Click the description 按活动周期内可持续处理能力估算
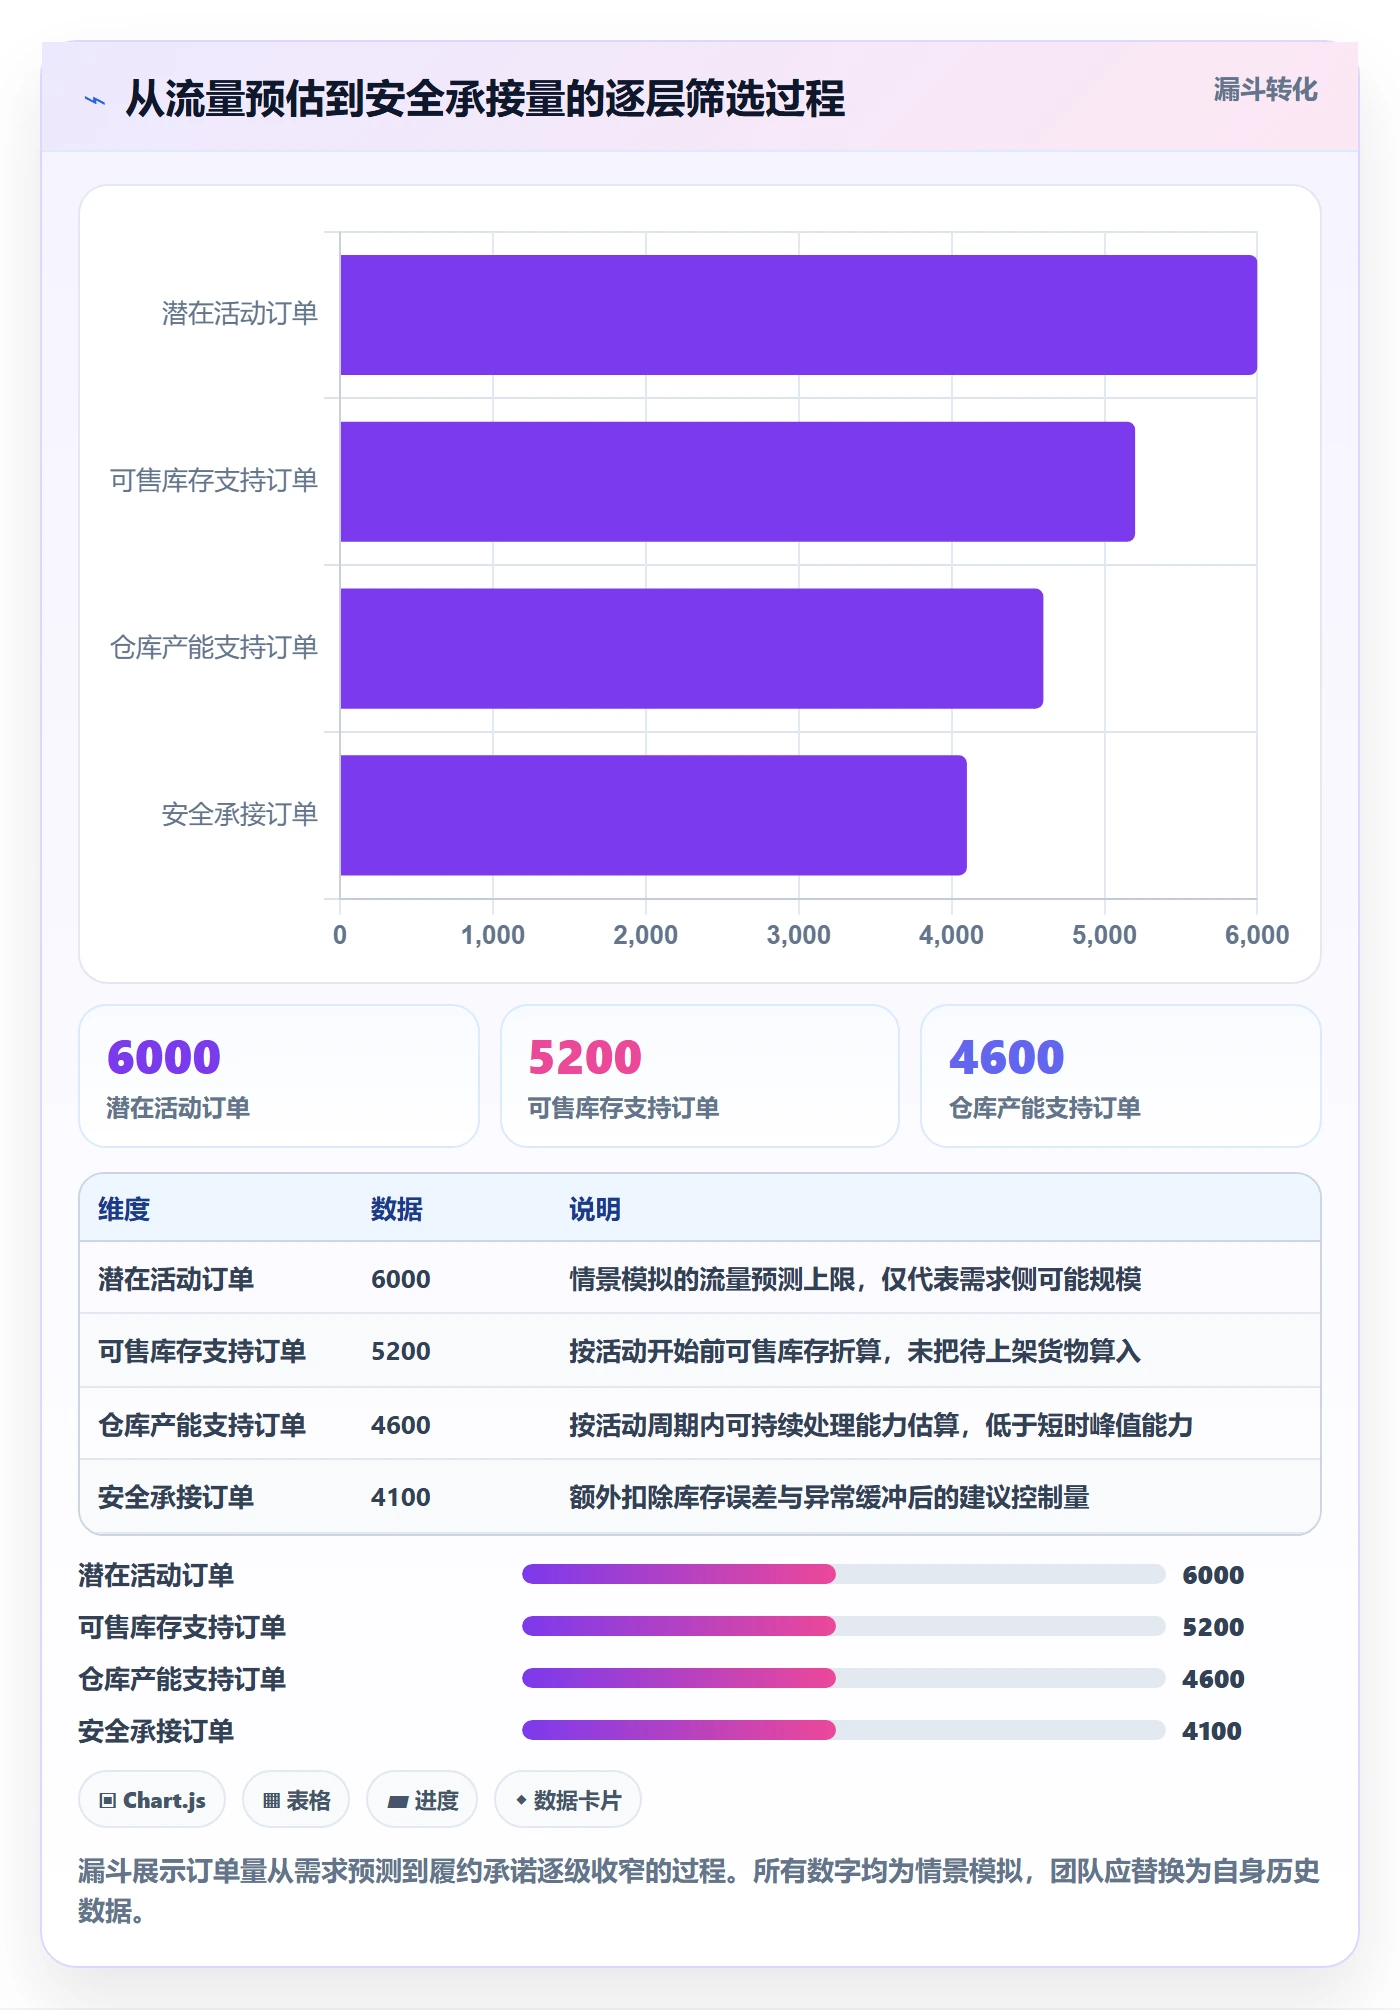 pos(881,1425)
